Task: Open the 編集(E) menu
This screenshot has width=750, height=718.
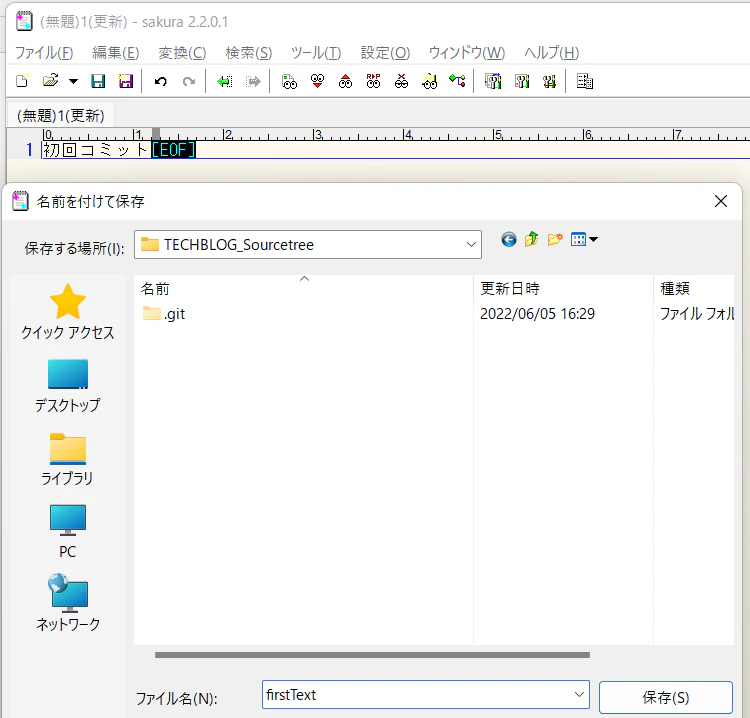Action: pyautogui.click(x=115, y=53)
